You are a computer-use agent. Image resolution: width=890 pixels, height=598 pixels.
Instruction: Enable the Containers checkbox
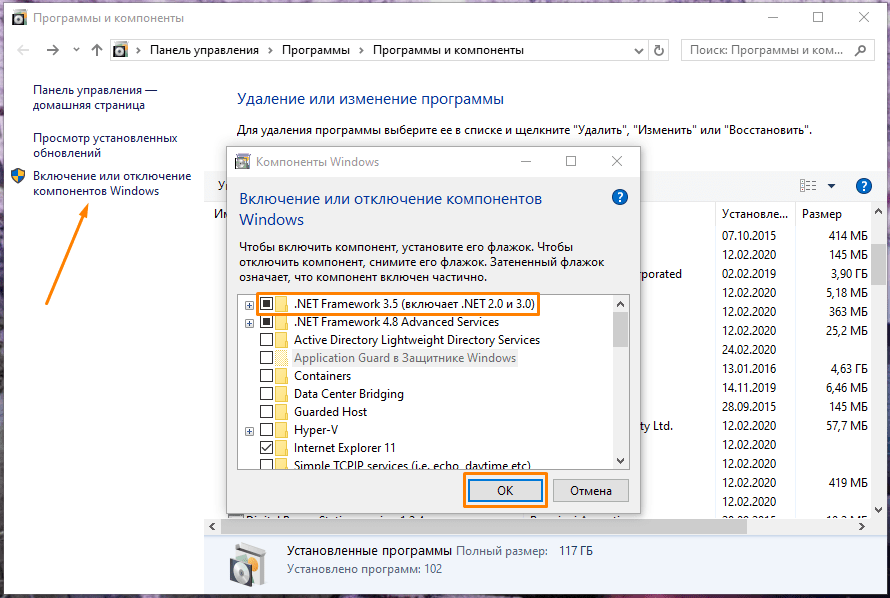coord(267,376)
